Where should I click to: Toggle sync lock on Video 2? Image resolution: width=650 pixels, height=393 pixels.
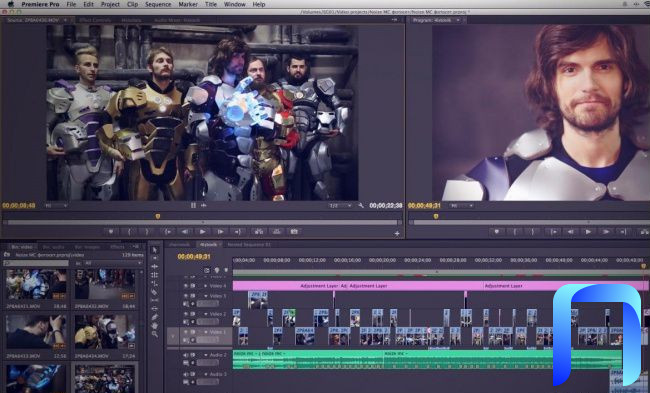(x=193, y=314)
